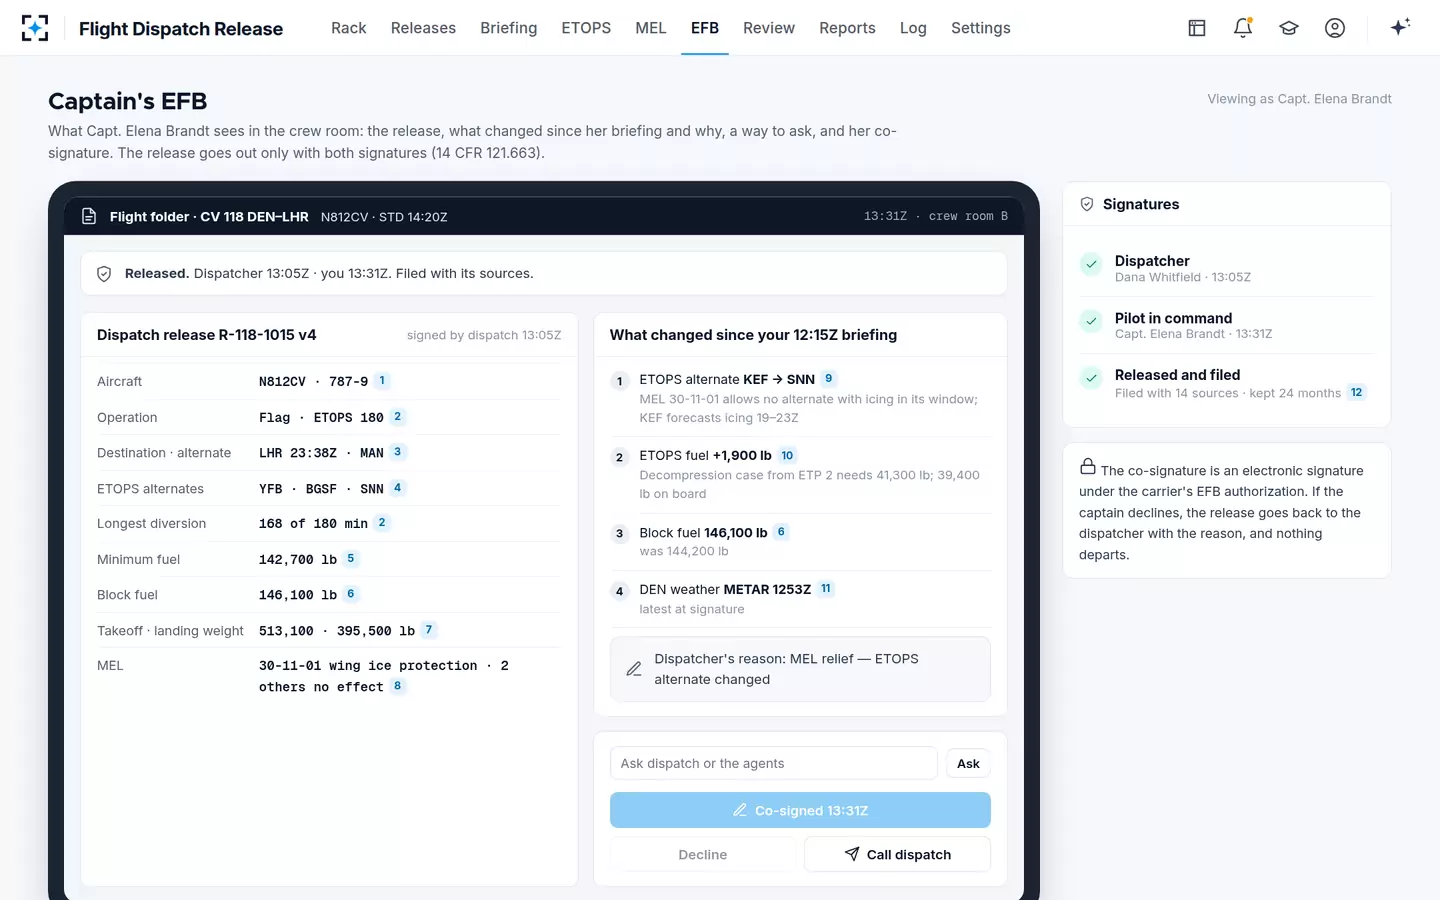Viewport: 1440px width, 900px height.
Task: Go to the Log tab
Action: (x=913, y=28)
